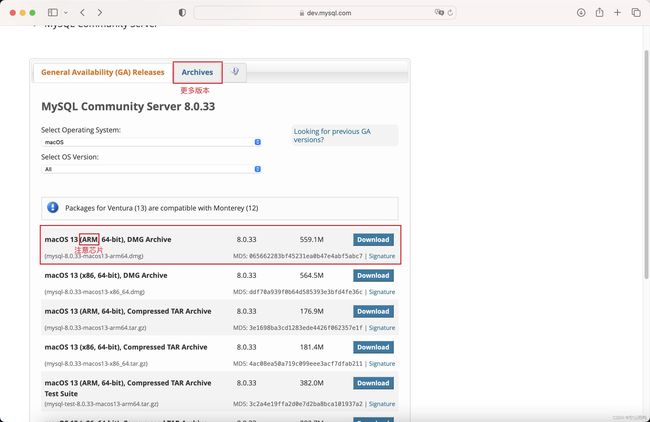Image resolution: width=650 pixels, height=422 pixels.
Task: Open Signature for x86 DMG Archive
Action: tap(382, 292)
